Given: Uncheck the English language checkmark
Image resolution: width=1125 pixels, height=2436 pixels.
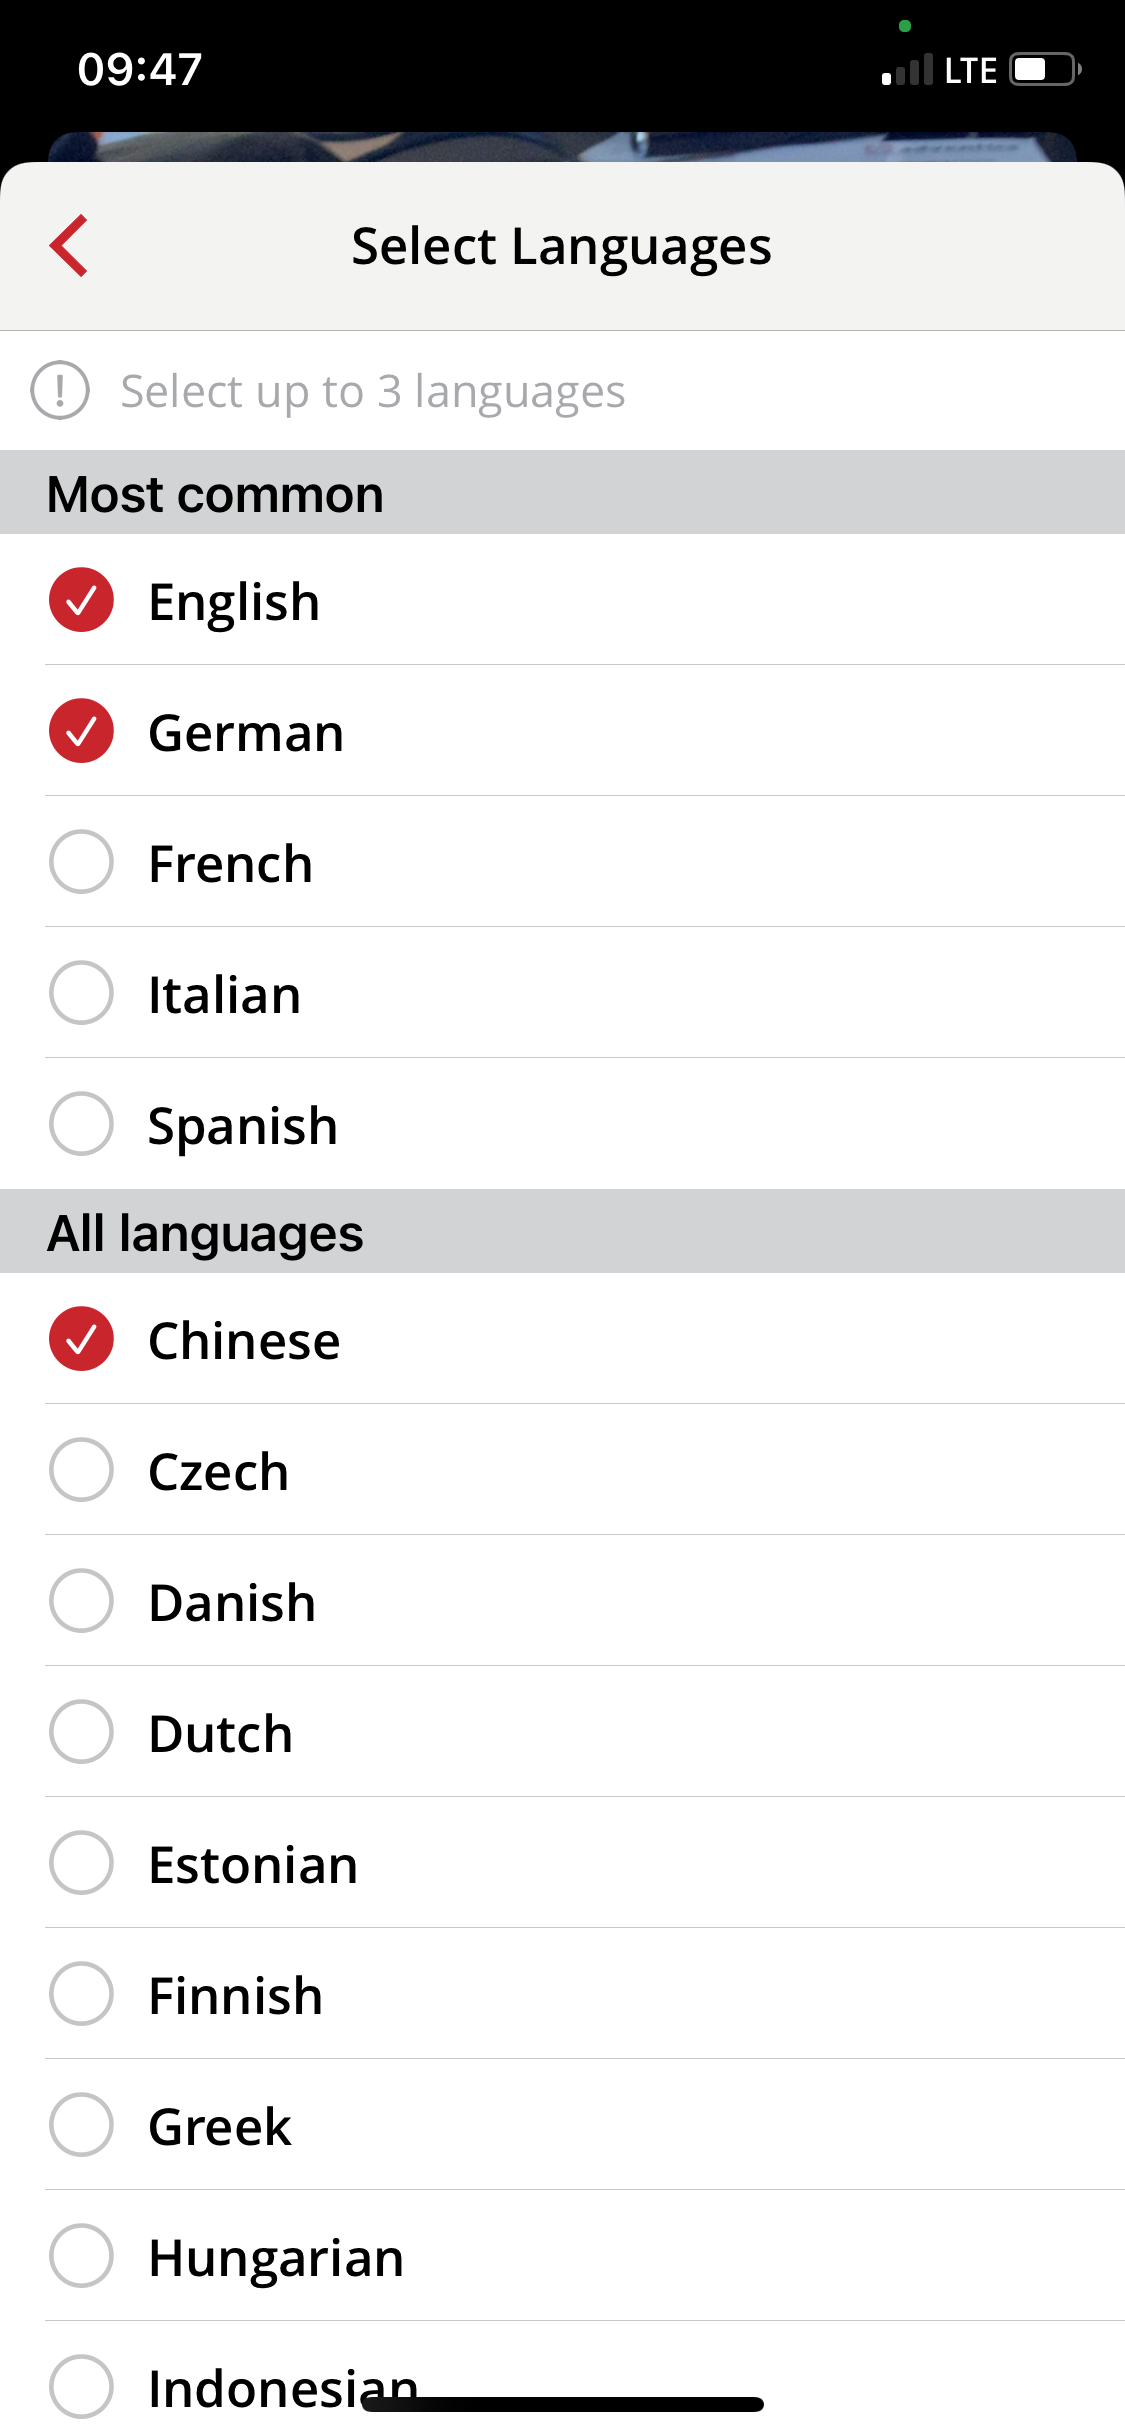Looking at the screenshot, I should point(81,600).
